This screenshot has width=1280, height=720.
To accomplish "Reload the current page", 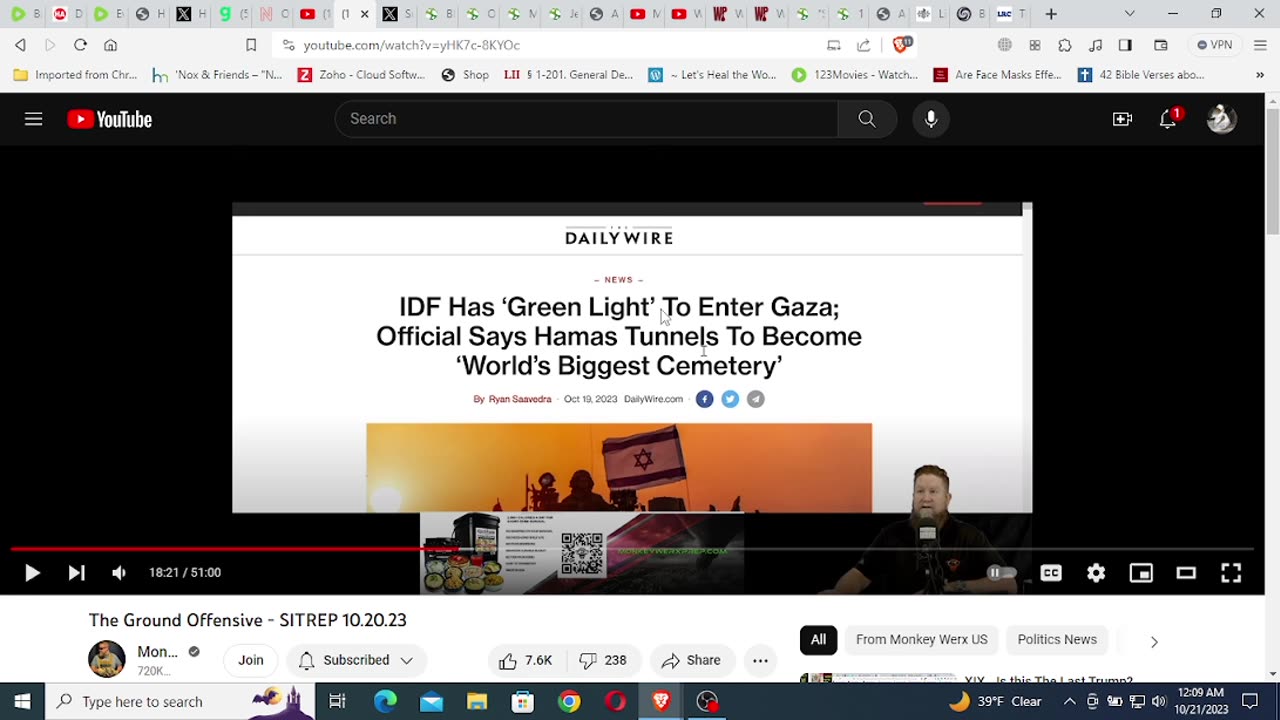I will click(80, 45).
